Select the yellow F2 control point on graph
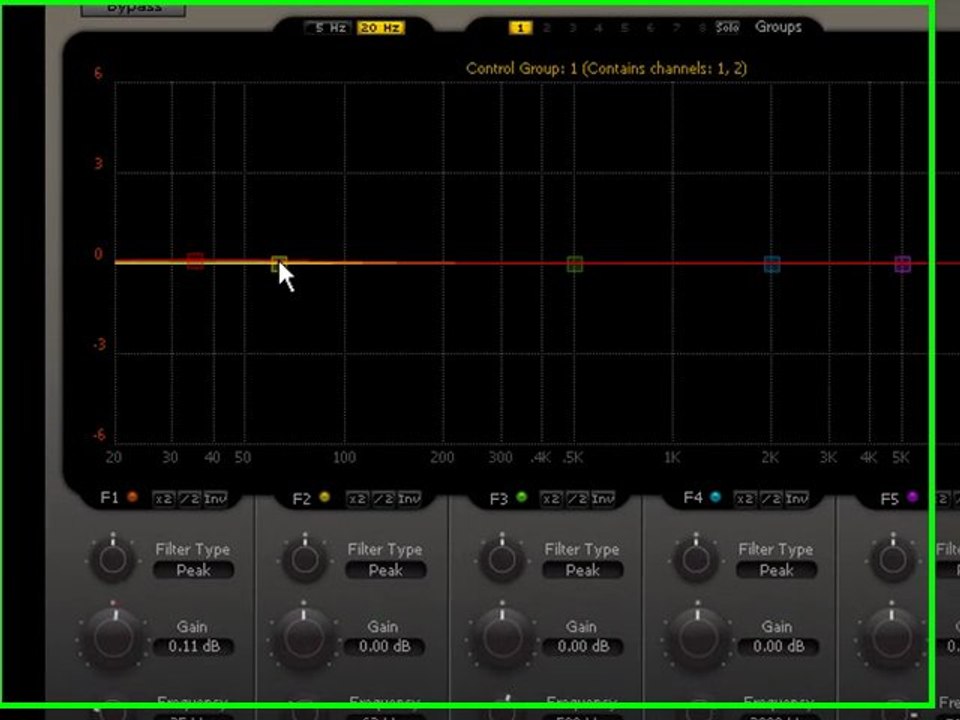 click(x=279, y=264)
